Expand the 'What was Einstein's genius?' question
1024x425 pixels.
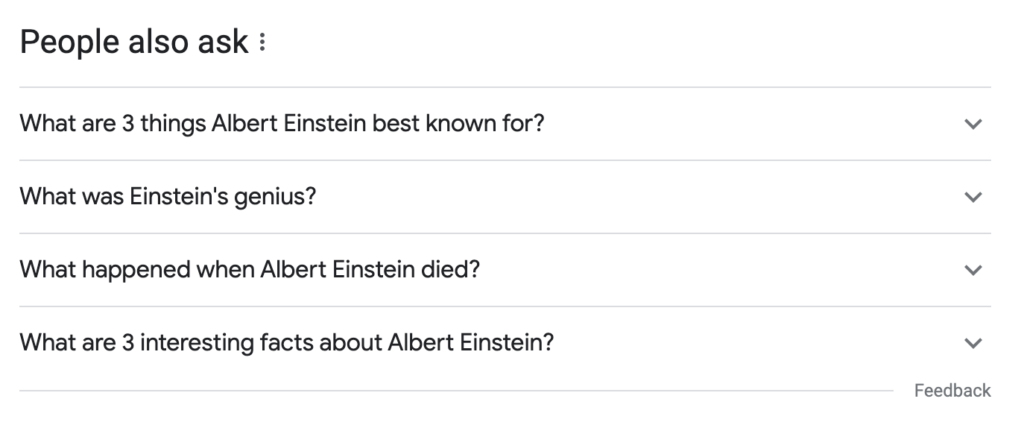[x=168, y=197]
